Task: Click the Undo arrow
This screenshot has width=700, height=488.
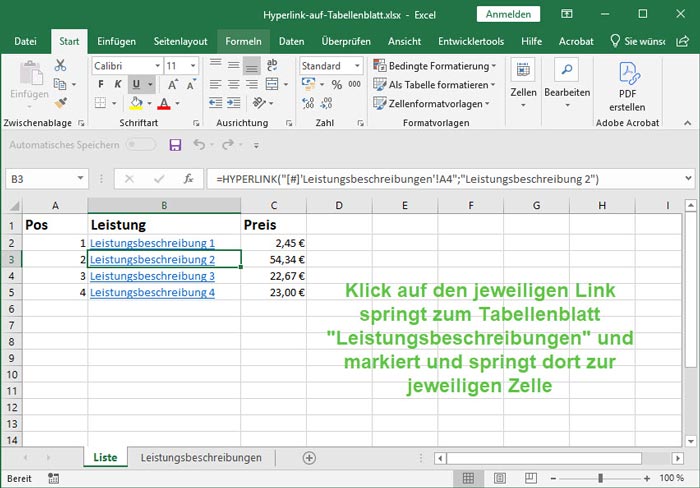Action: click(199, 145)
